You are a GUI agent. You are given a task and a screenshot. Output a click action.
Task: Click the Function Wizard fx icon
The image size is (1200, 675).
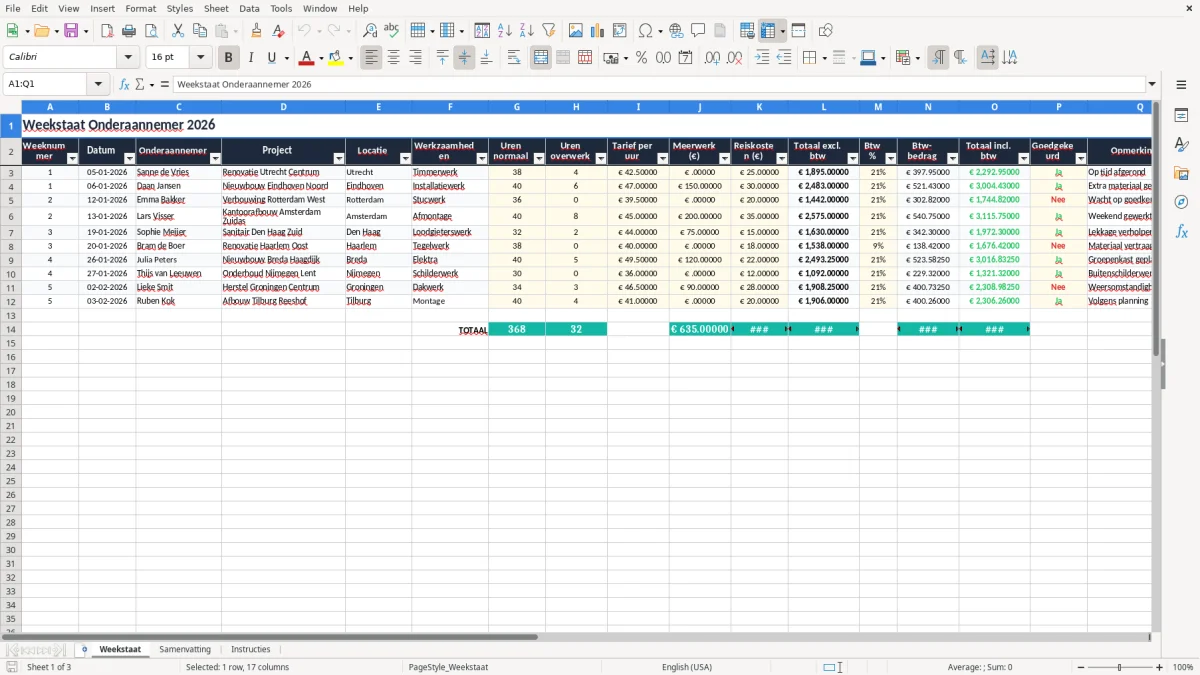[x=124, y=84]
